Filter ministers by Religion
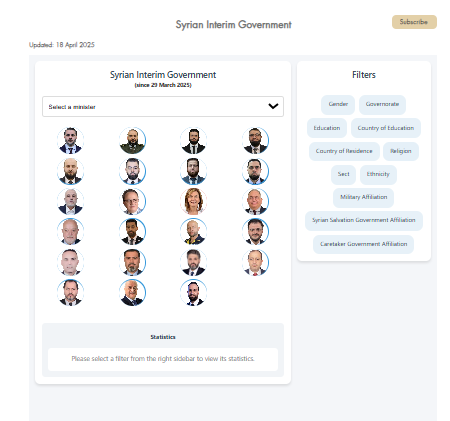 pos(401,151)
